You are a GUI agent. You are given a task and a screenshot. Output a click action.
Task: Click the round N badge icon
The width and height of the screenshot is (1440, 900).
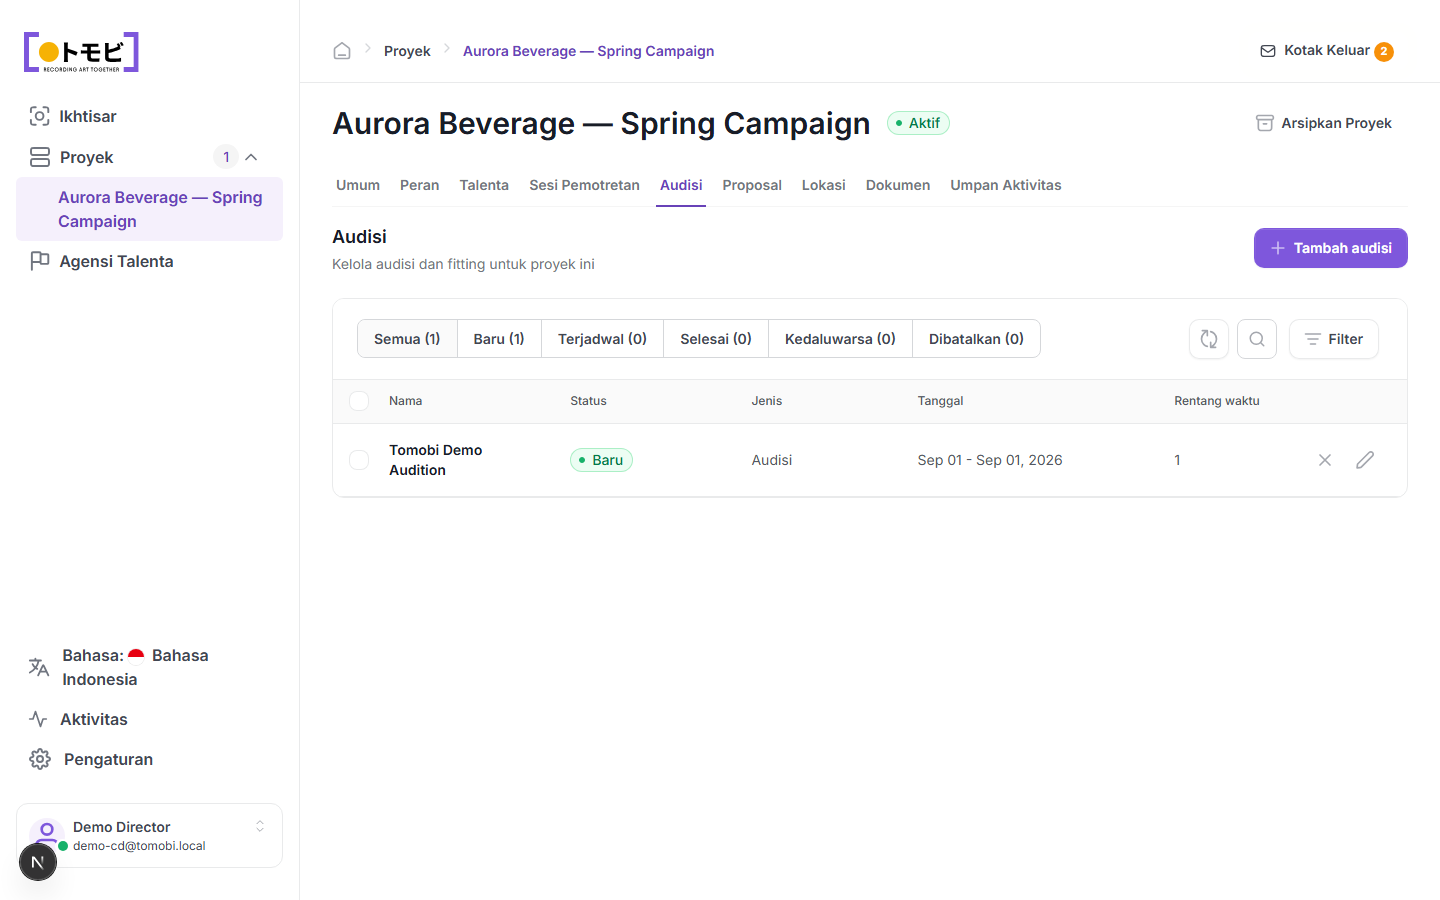38,862
